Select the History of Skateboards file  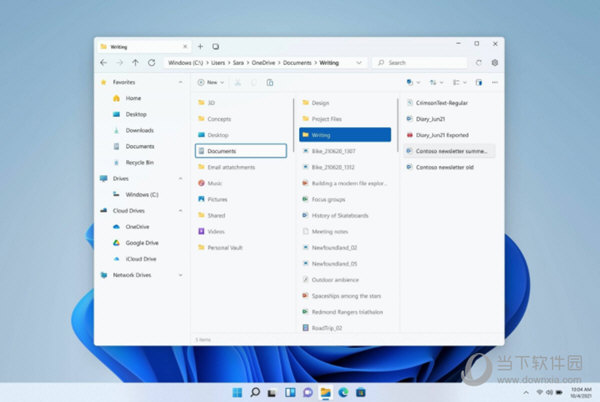click(x=345, y=215)
